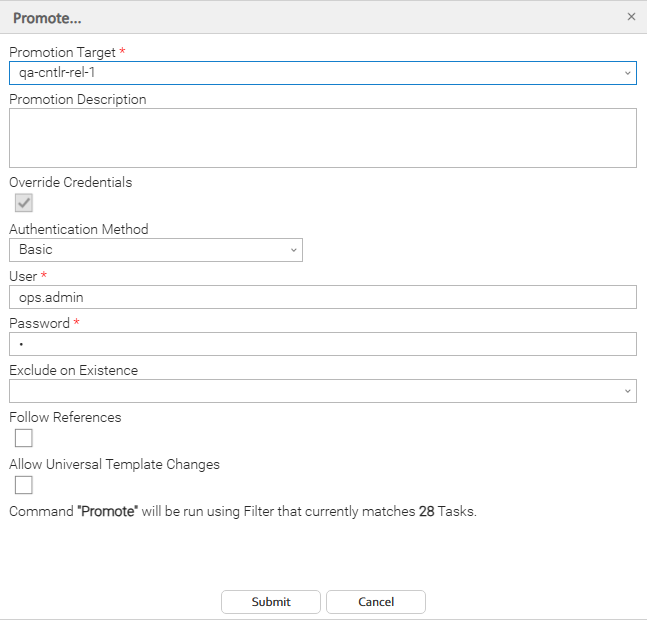Check Allow Universal Template Changes box
The image size is (647, 620).
tap(24, 485)
